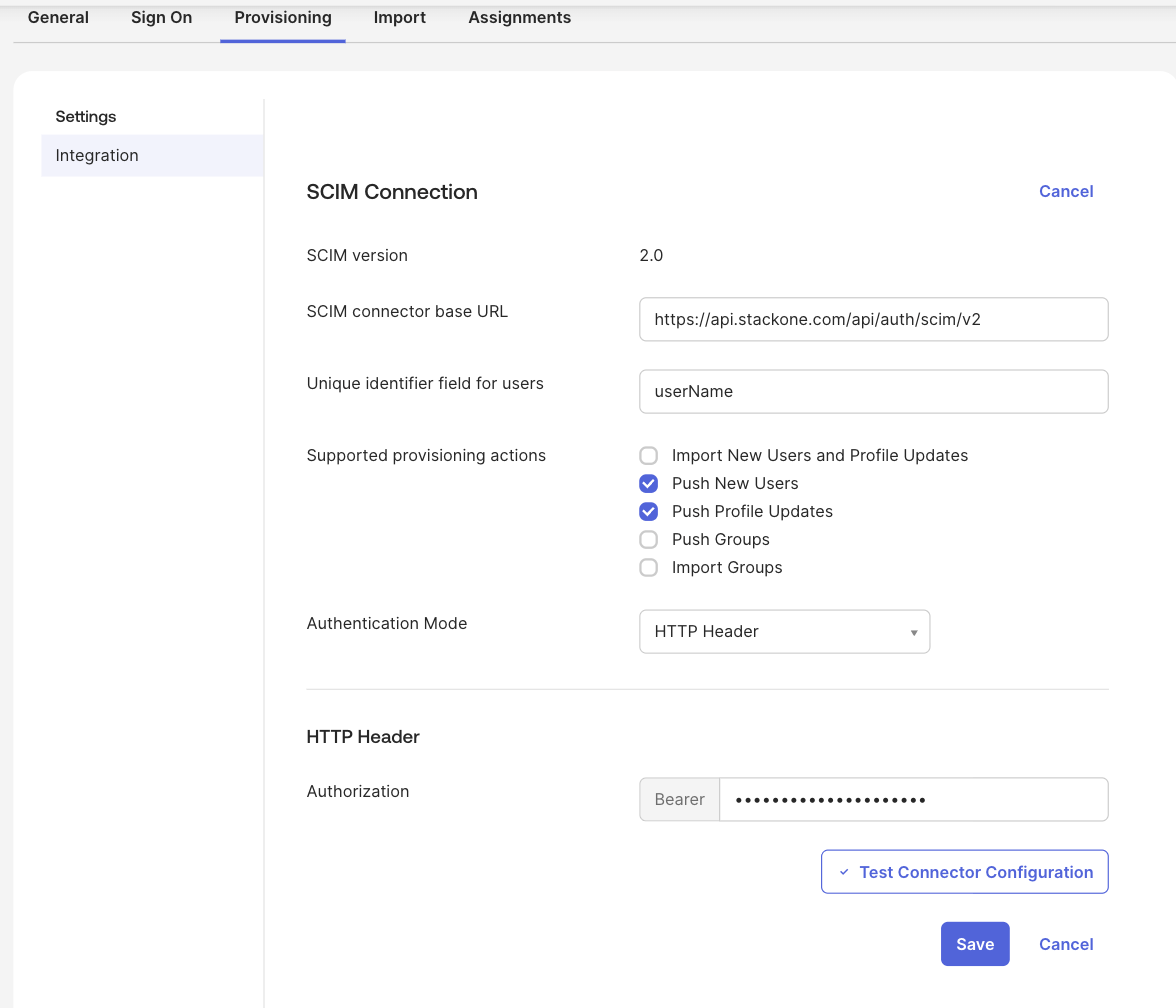Click the HTTP Header section heading
Screen dimensions: 1176x1008
tap(363, 736)
